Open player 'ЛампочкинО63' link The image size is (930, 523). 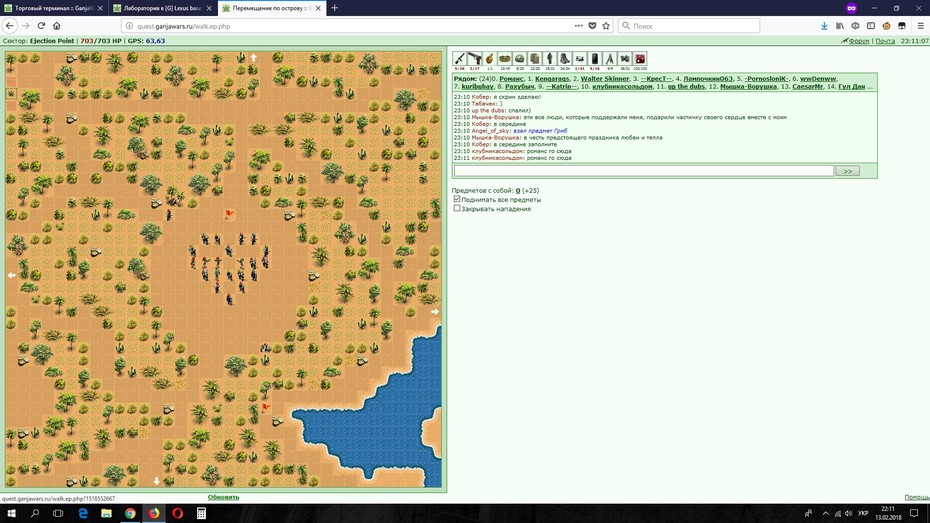(x=708, y=78)
